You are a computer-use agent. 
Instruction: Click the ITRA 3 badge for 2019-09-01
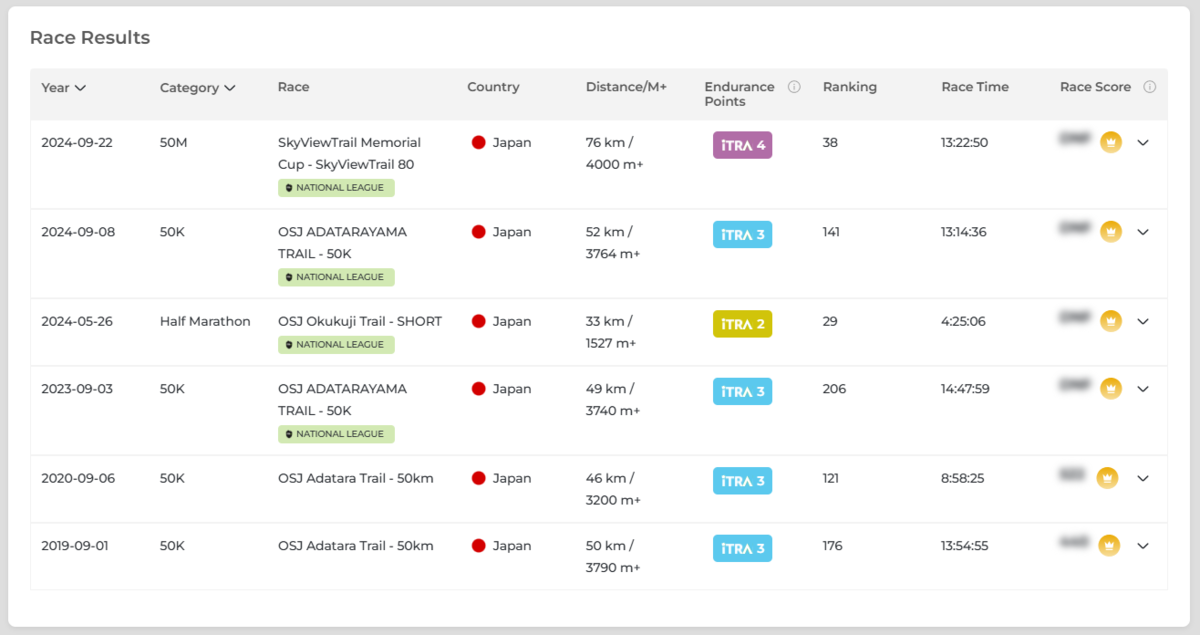pos(742,548)
